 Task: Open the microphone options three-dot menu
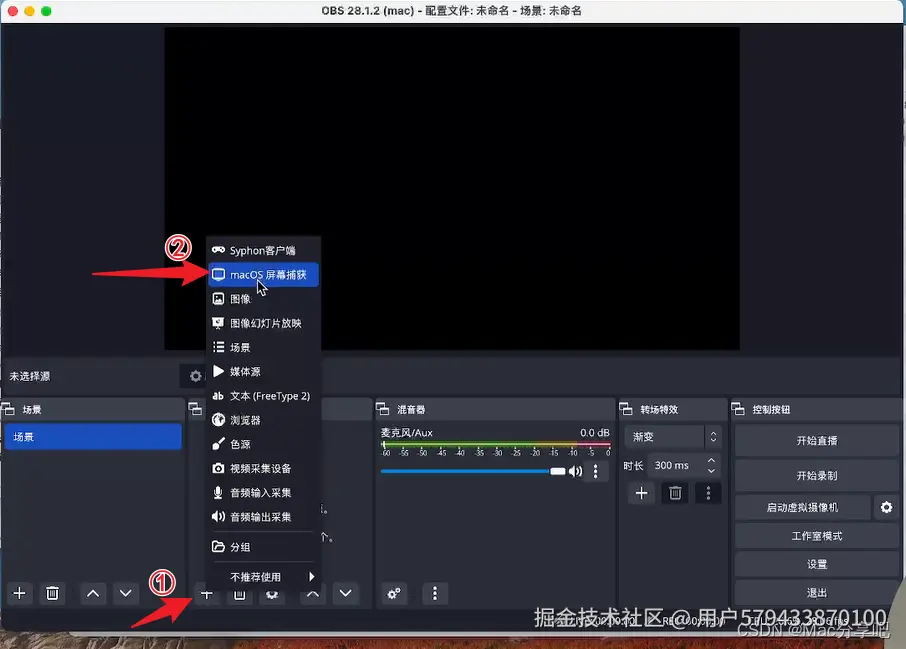pyautogui.click(x=596, y=470)
